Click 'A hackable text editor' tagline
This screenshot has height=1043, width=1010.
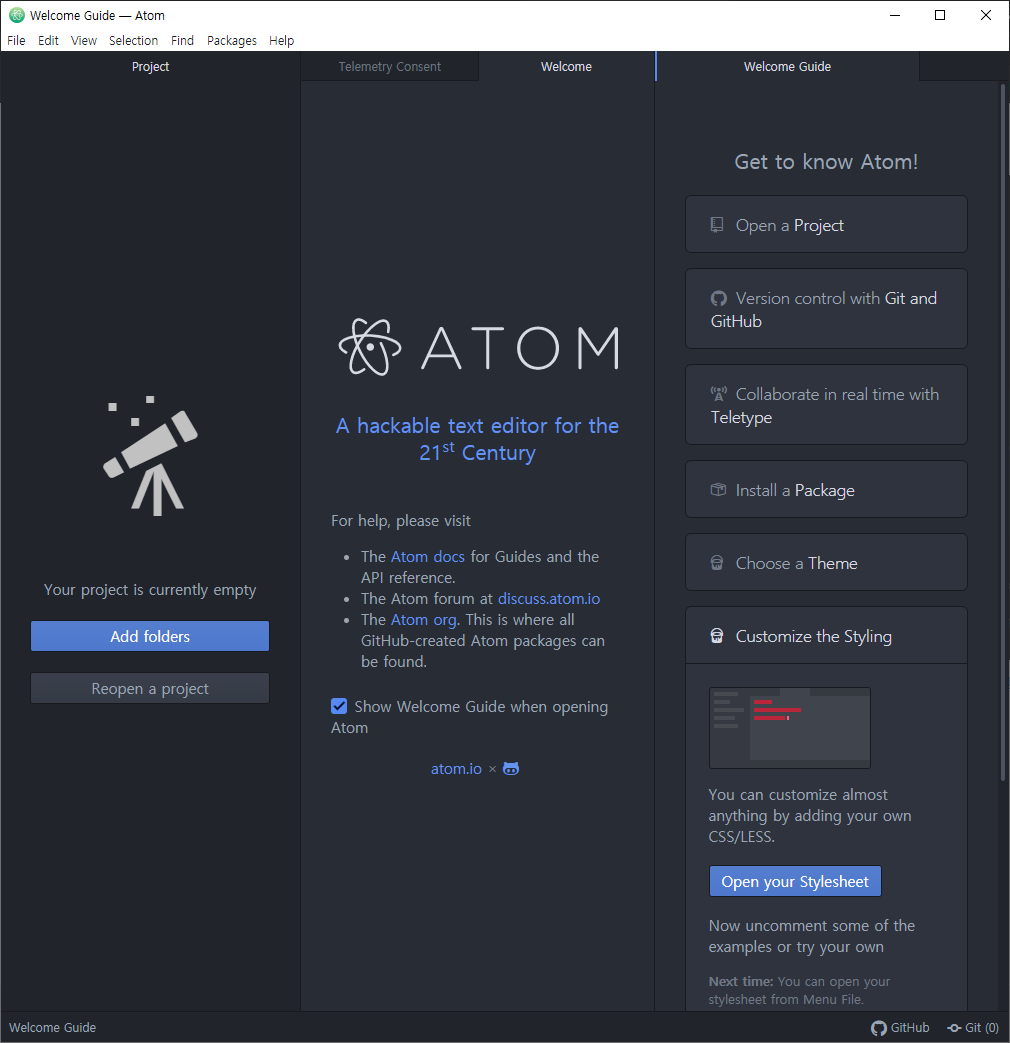pyautogui.click(x=478, y=439)
